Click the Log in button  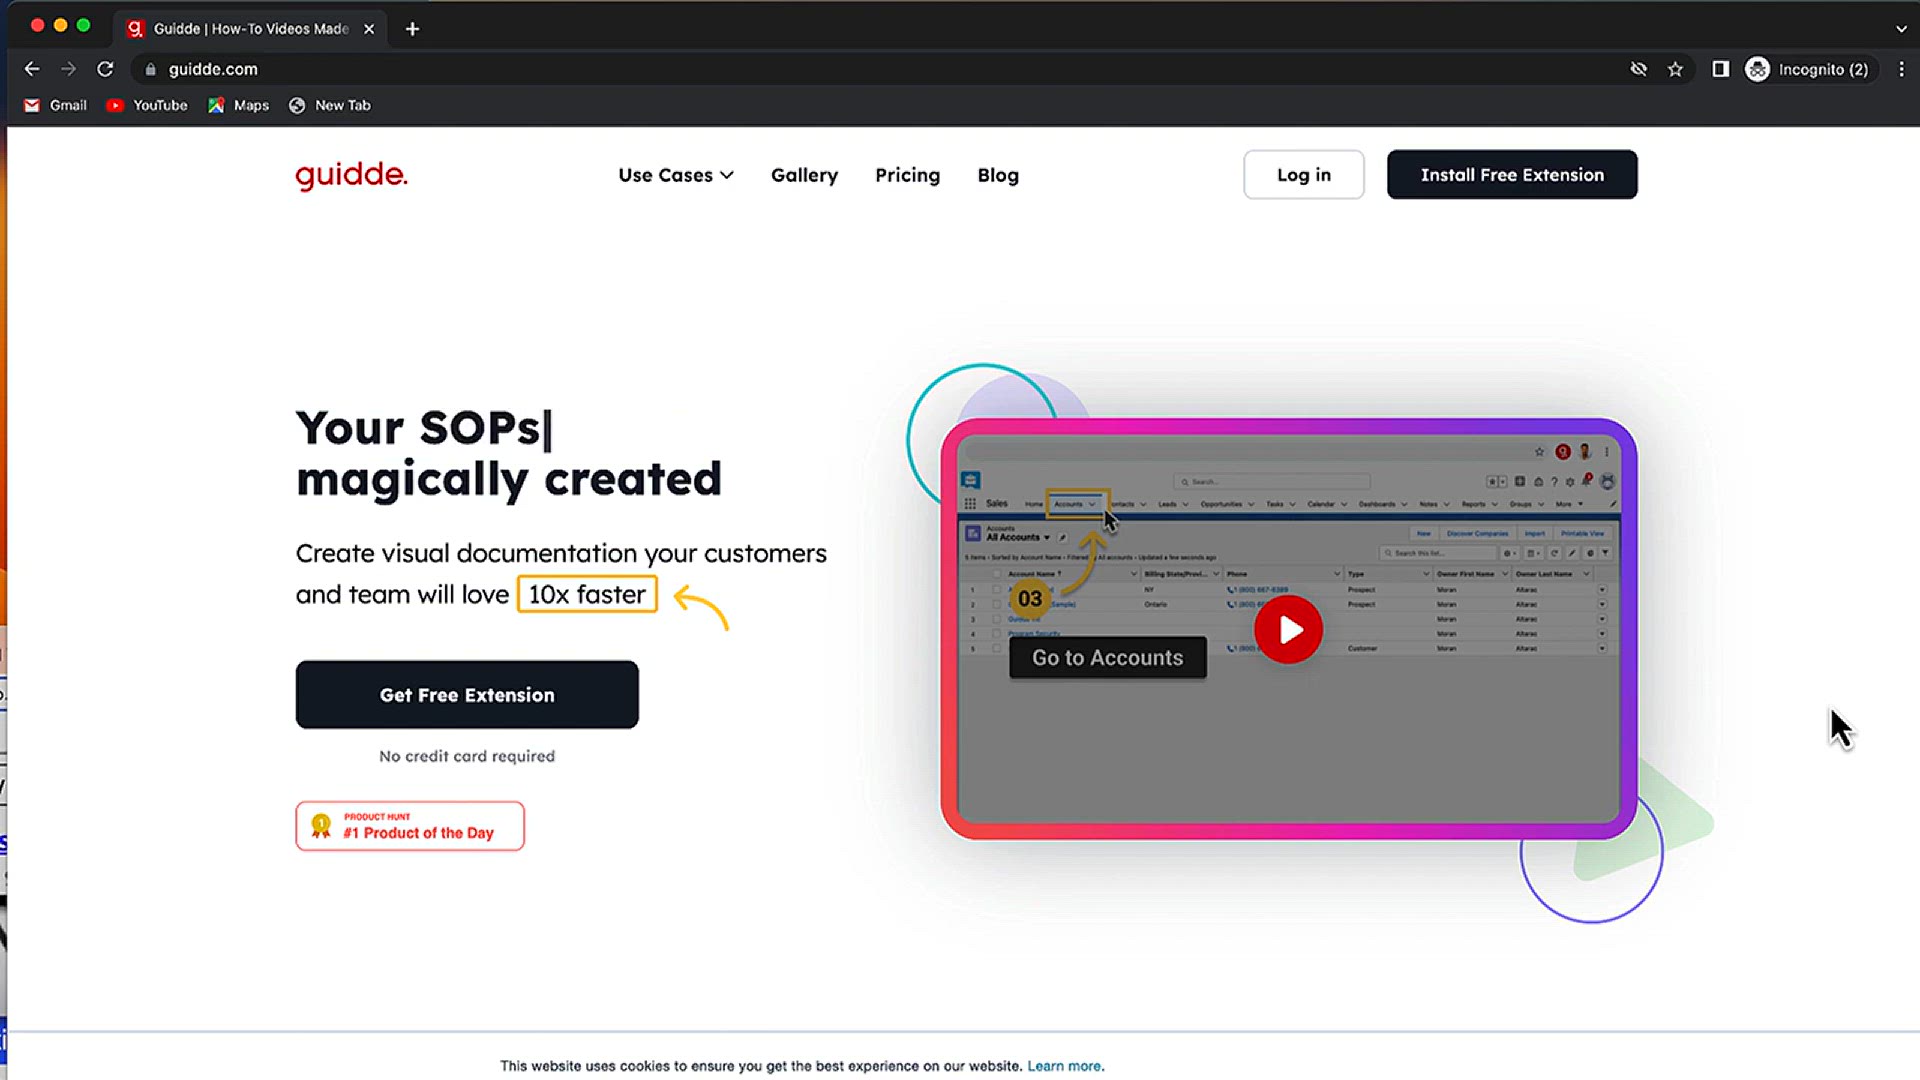pyautogui.click(x=1304, y=175)
